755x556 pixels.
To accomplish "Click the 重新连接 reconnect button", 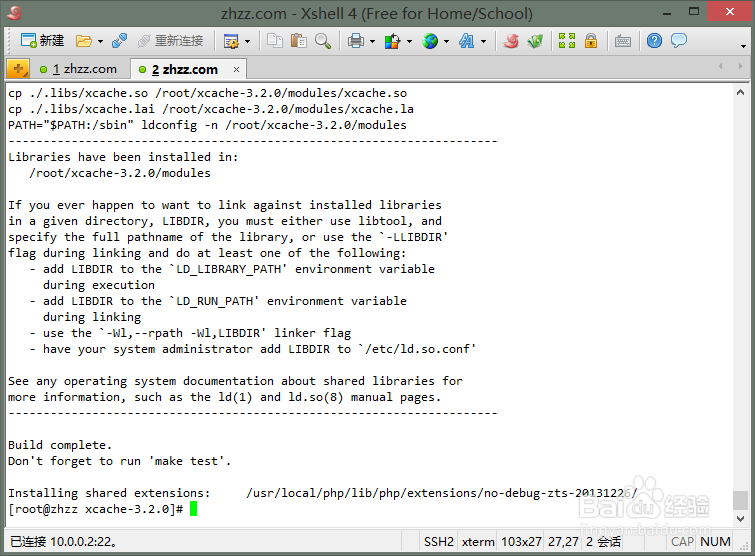I will click(170, 41).
